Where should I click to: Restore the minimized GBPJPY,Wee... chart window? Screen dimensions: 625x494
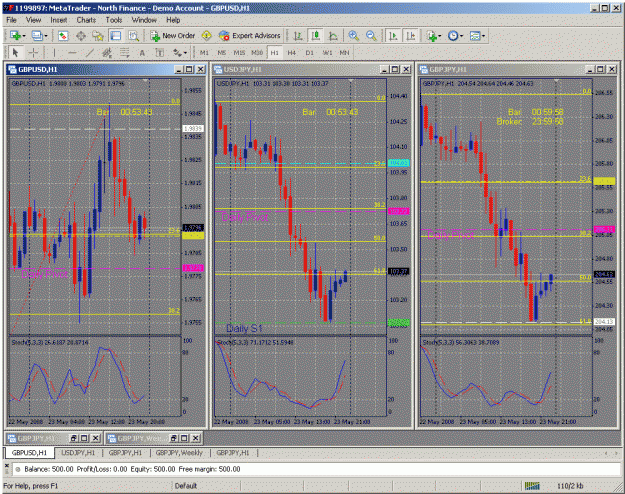pyautogui.click(x=174, y=438)
